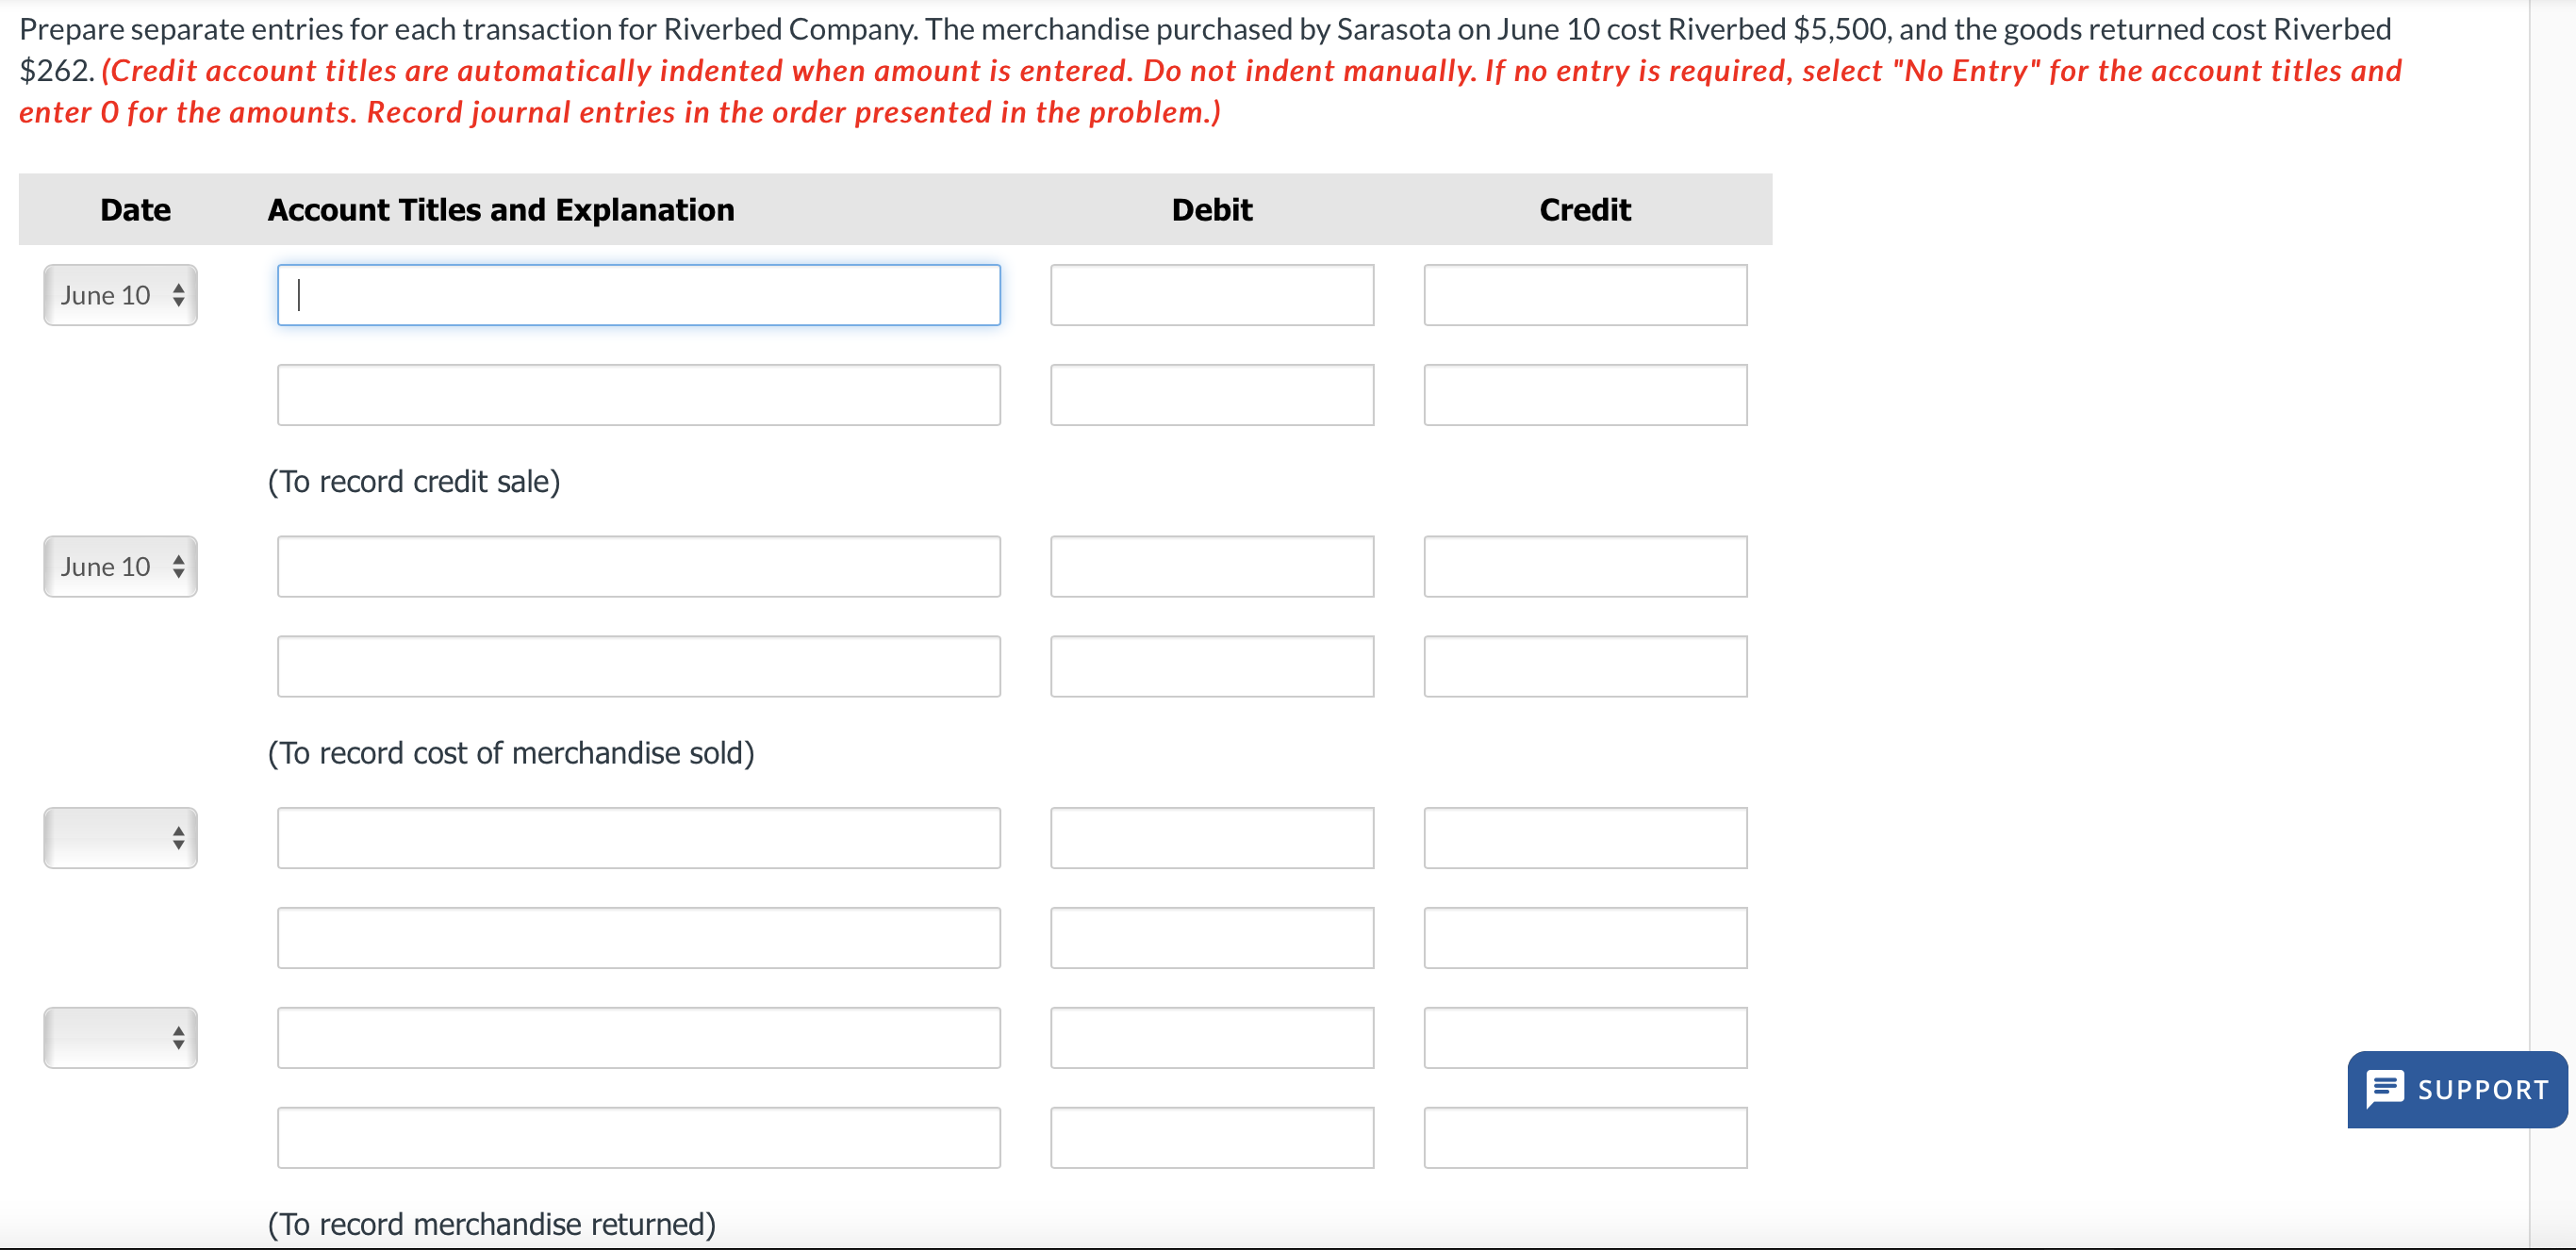
Task: Click the "(To record merchandise returned)" text
Action: click(x=492, y=1223)
